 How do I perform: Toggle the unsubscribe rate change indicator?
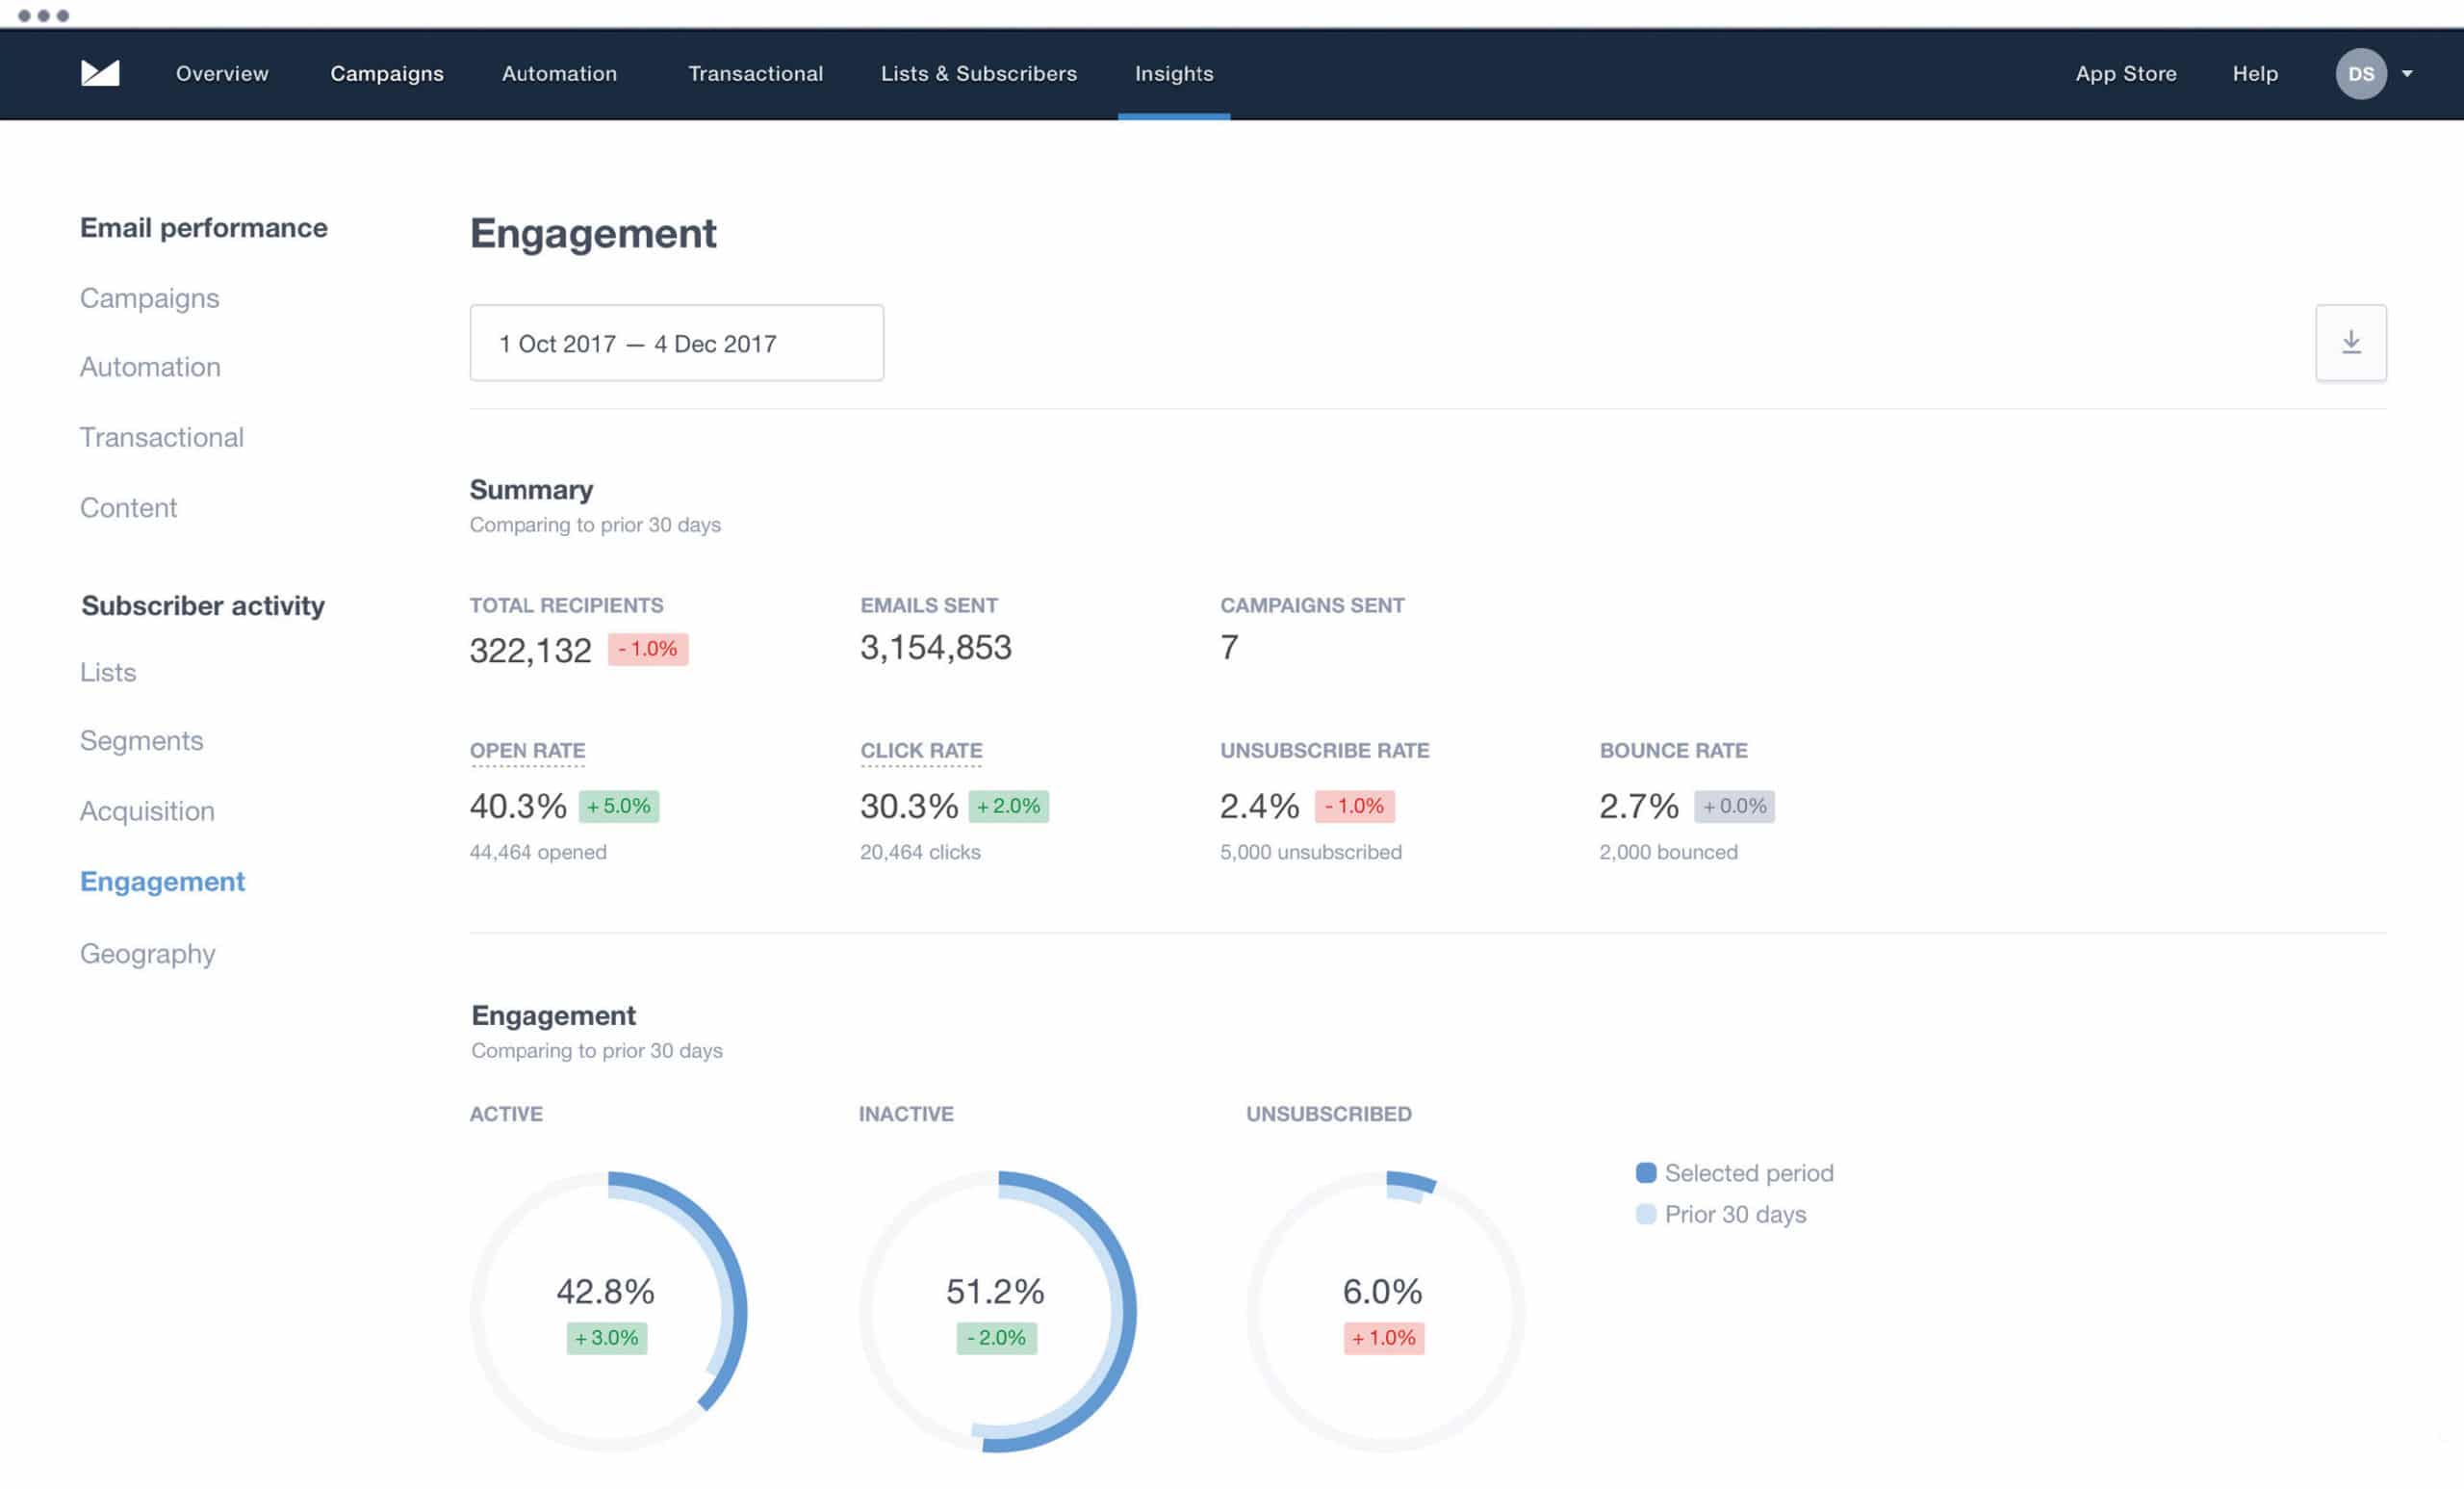(1354, 806)
